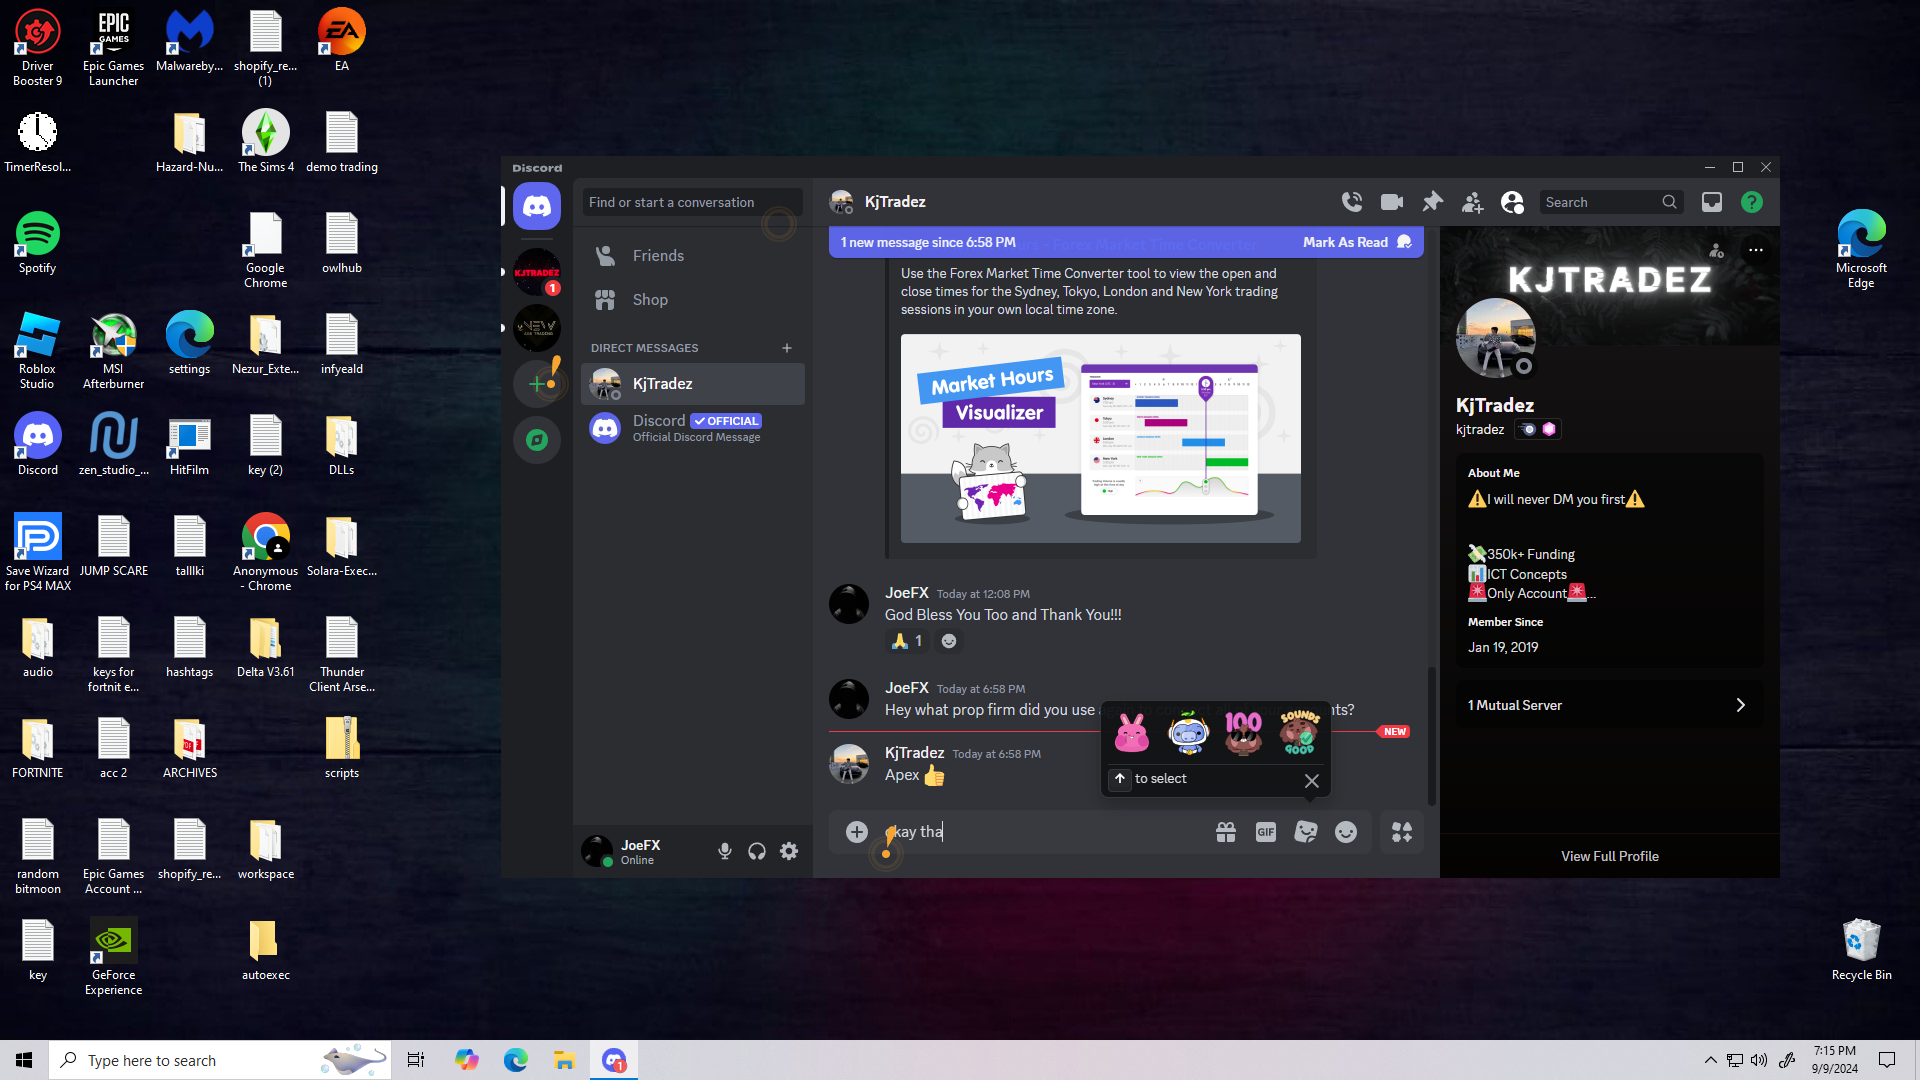
Task: Open the GIF picker
Action: tap(1266, 832)
